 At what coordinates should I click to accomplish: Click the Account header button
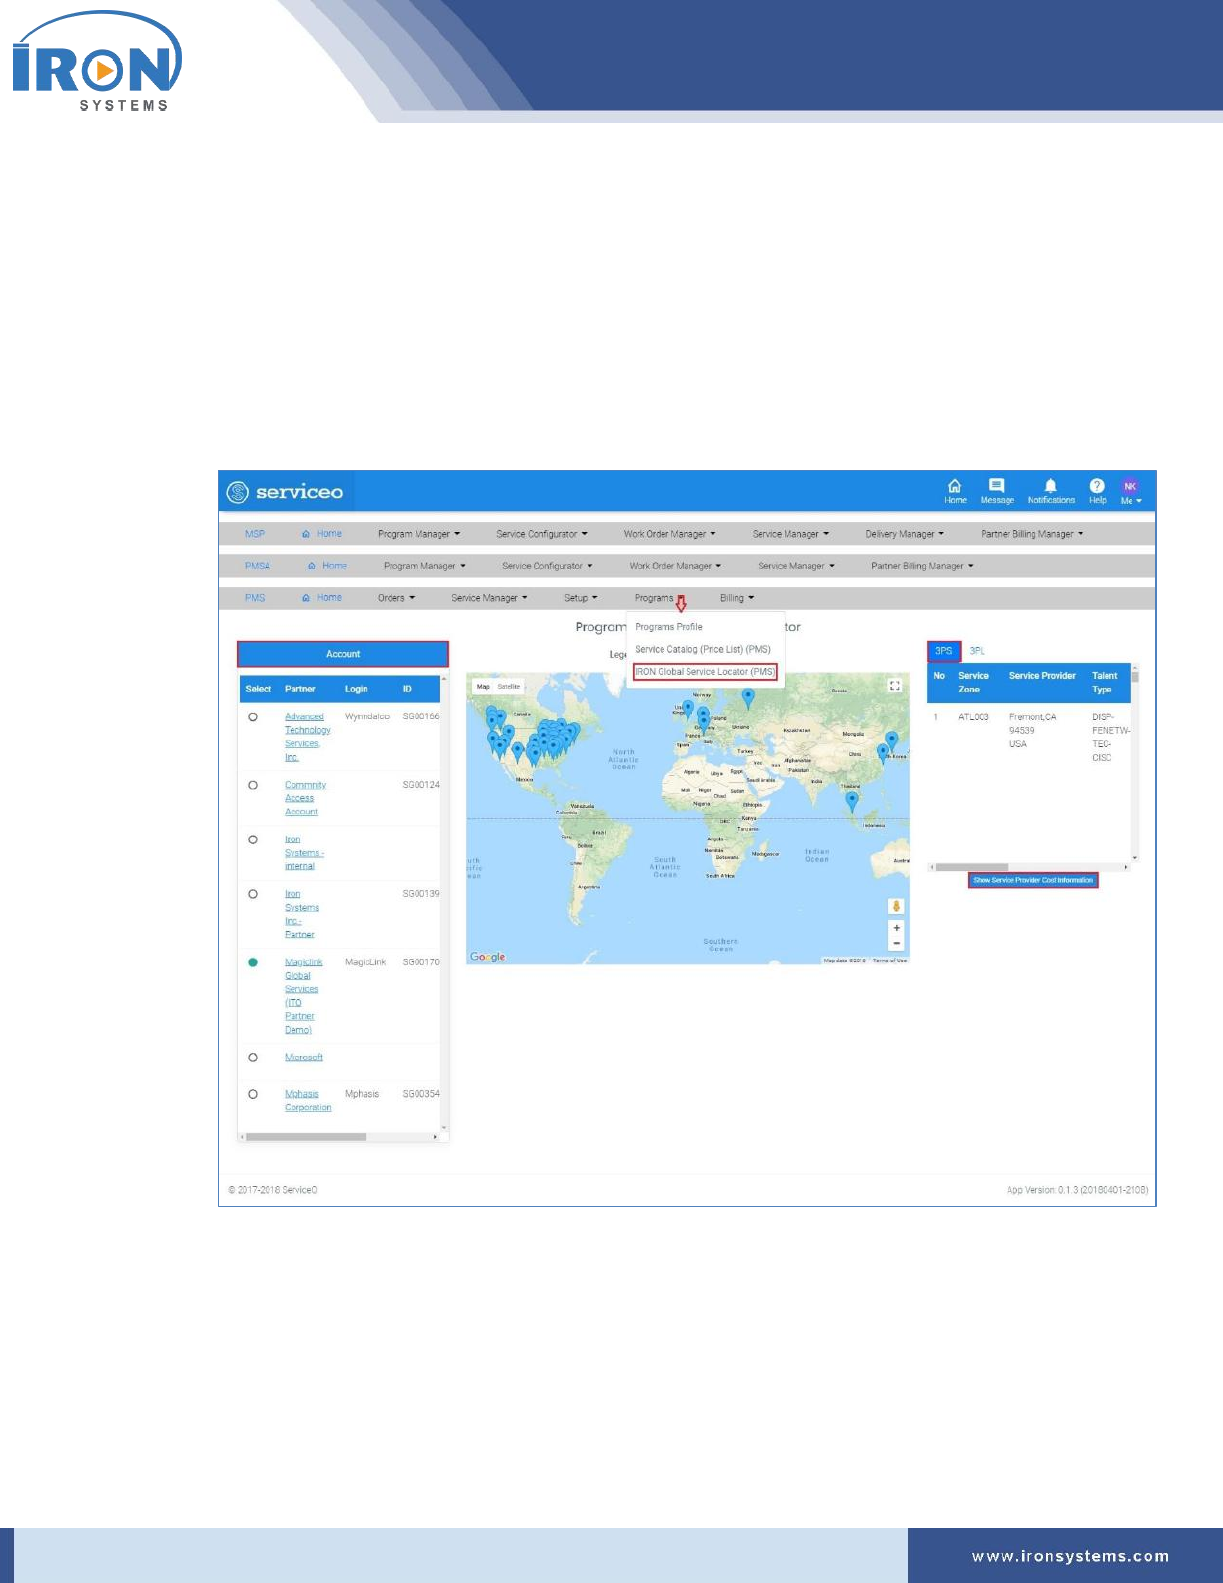(x=343, y=654)
